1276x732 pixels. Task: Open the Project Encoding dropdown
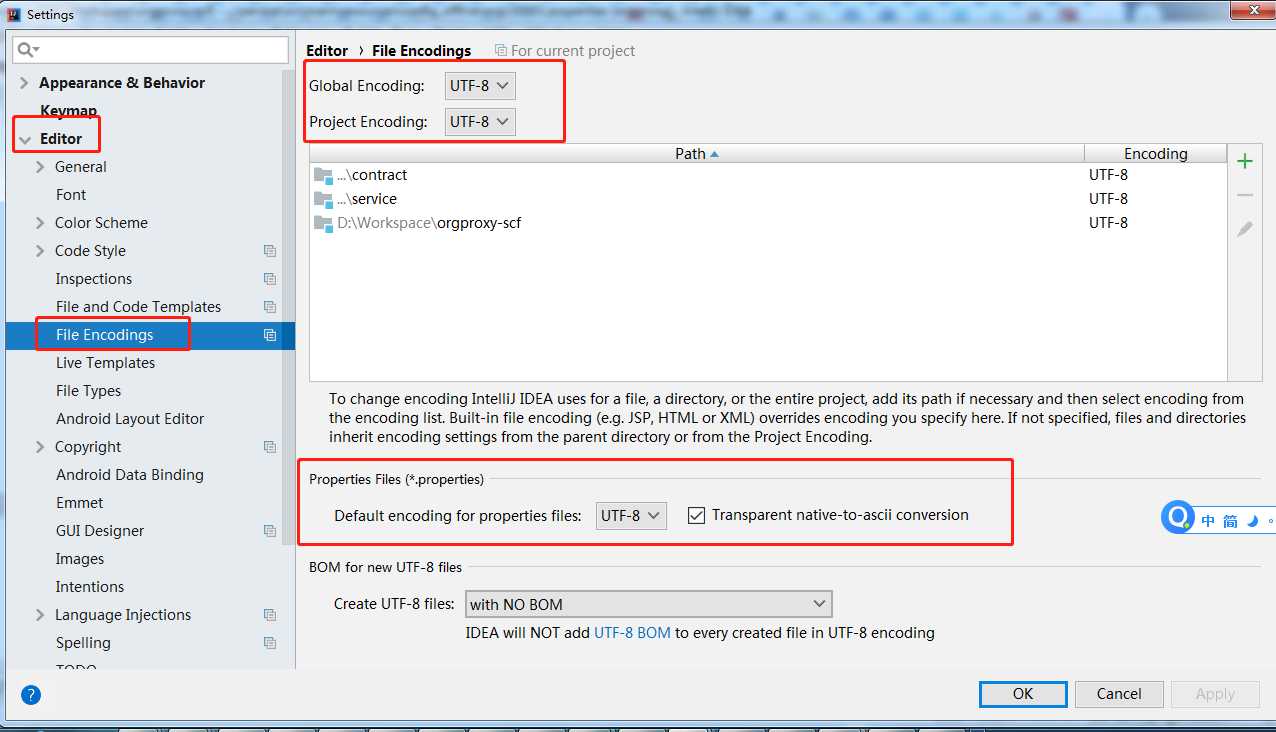[x=480, y=122]
